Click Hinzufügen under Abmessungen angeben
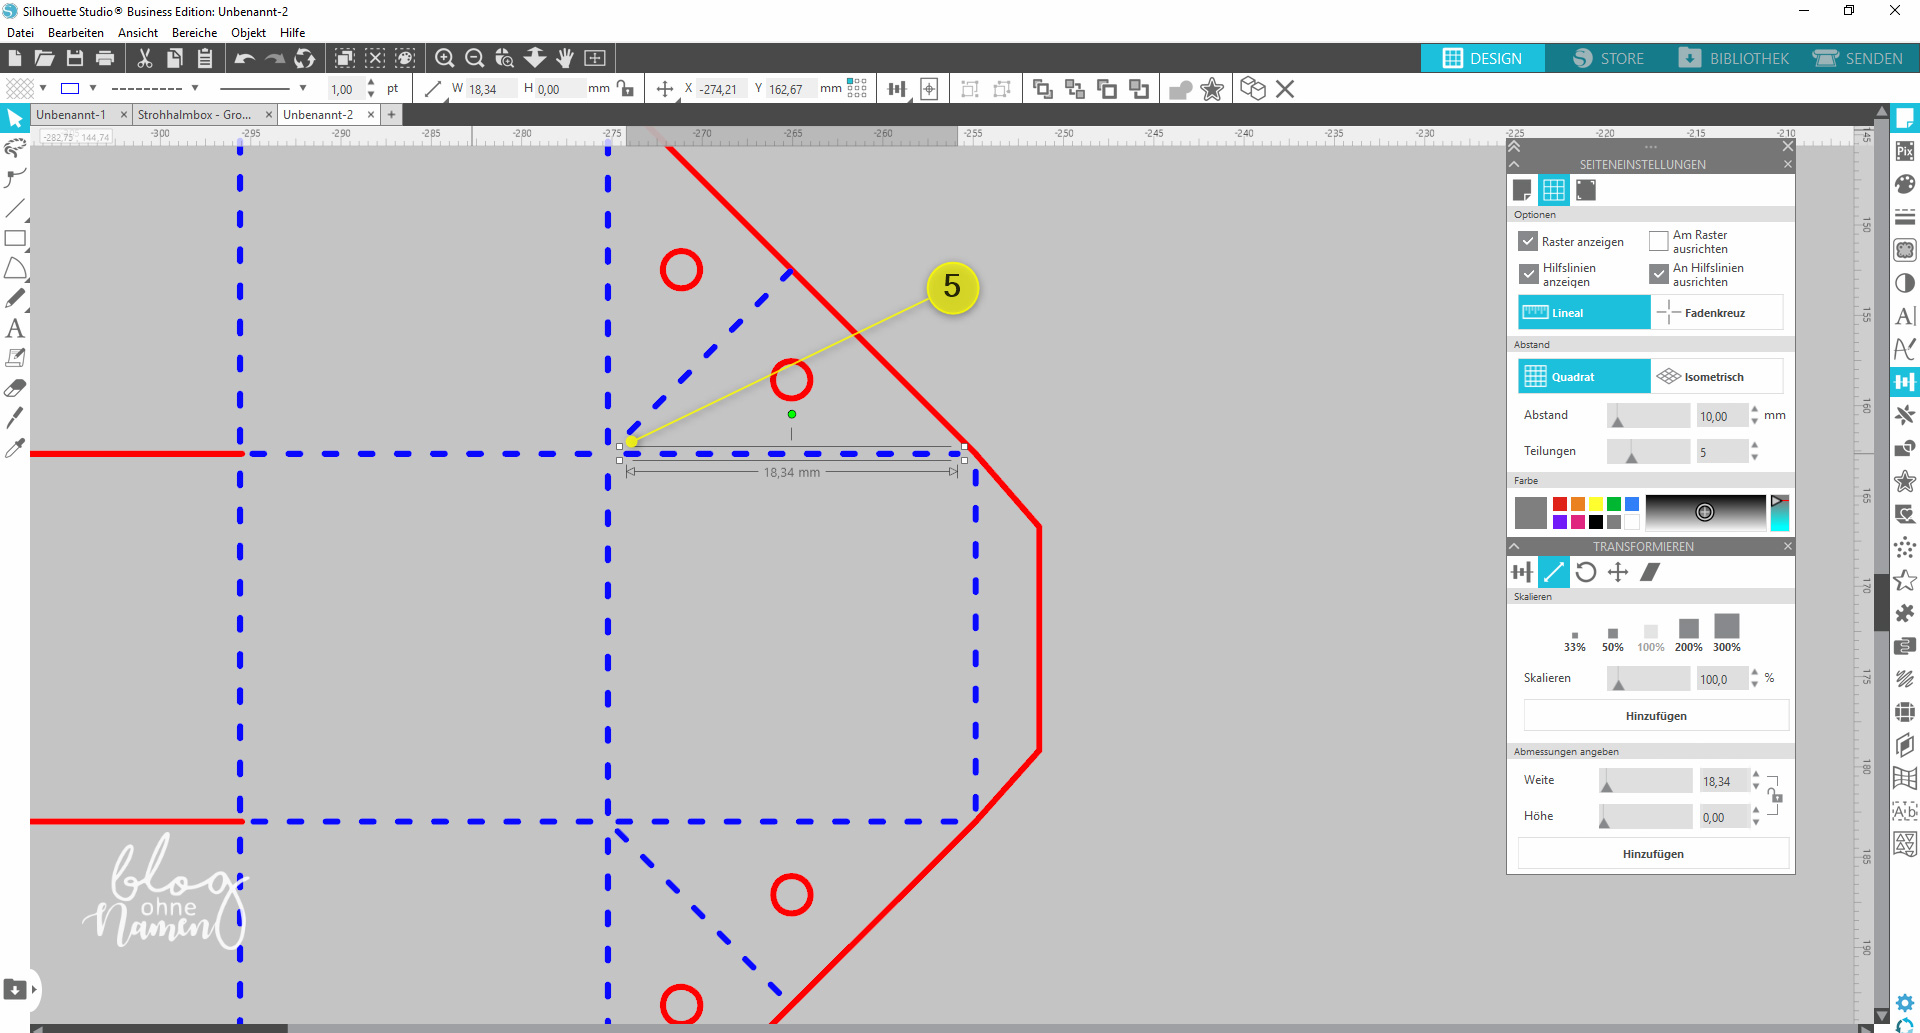Image resolution: width=1920 pixels, height=1033 pixels. tap(1653, 854)
